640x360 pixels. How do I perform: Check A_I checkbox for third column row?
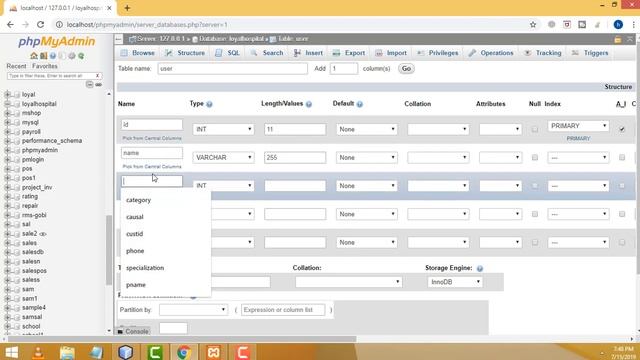pos(622,186)
